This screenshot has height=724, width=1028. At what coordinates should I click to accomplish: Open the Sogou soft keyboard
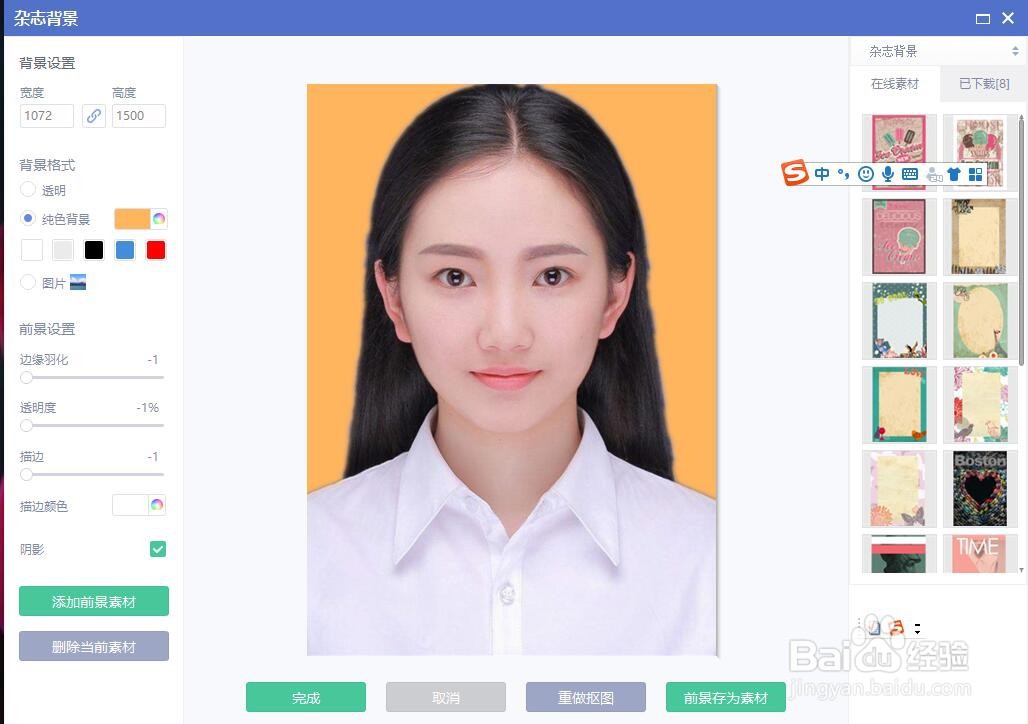[910, 173]
